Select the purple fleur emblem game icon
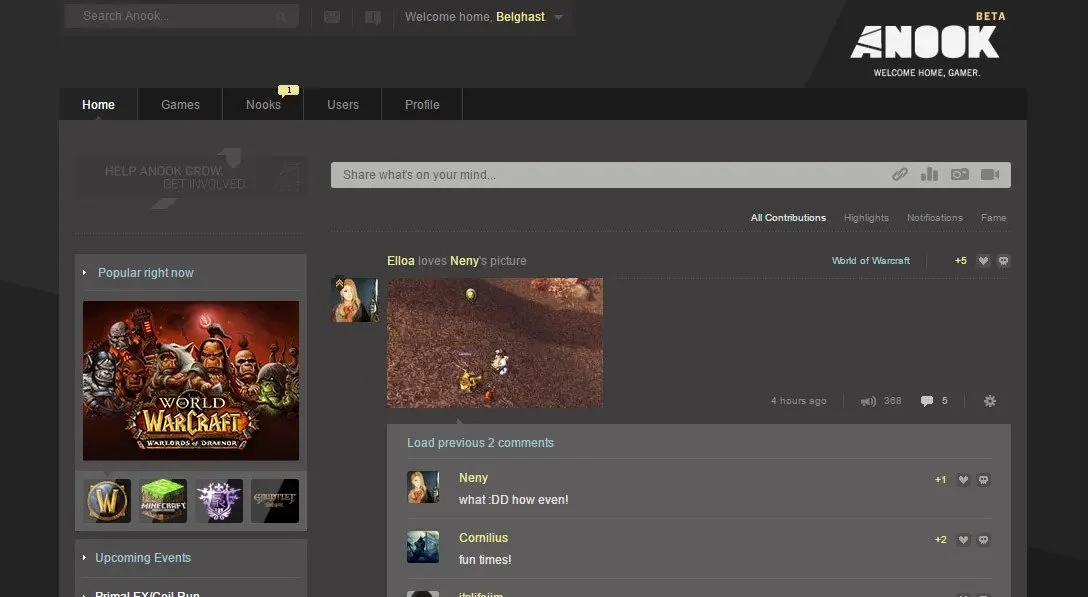This screenshot has height=597, width=1088. pyautogui.click(x=219, y=501)
